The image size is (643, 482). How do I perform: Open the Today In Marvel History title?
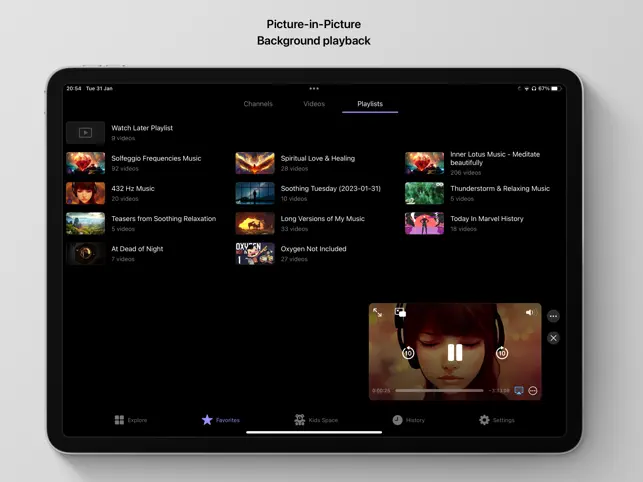[487, 219]
